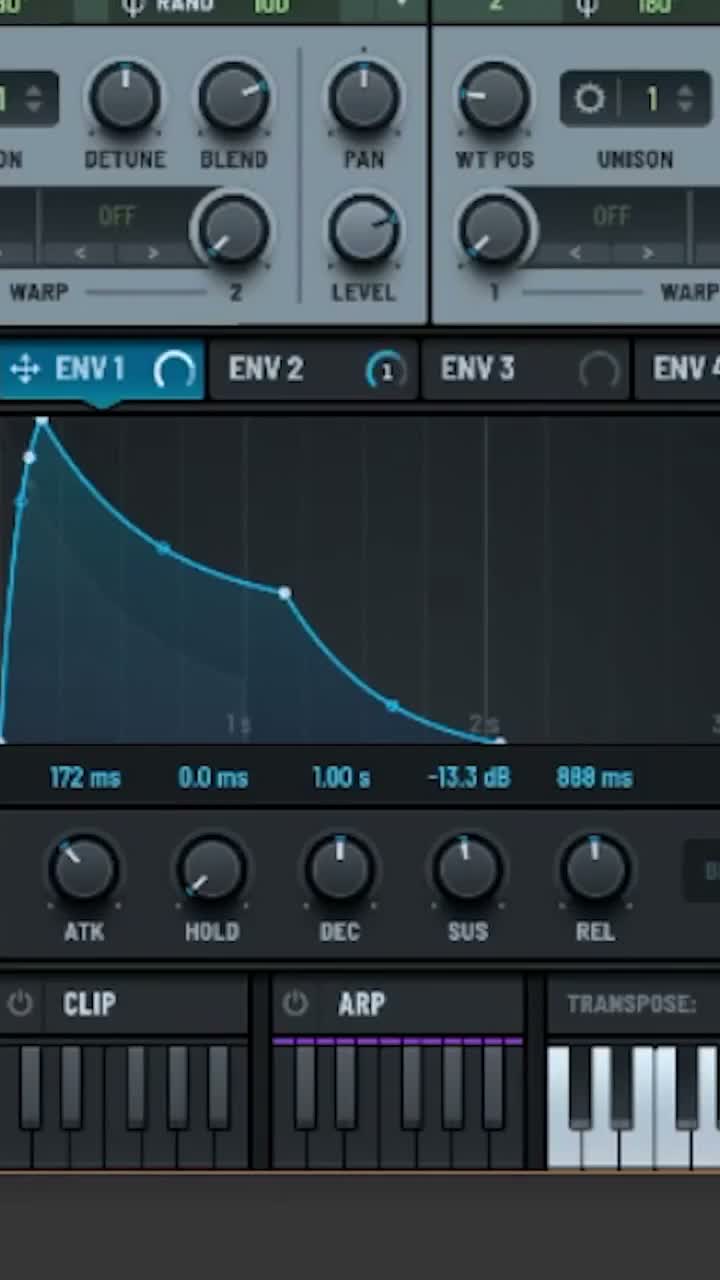Click oscillator A WARP amount knob
Screen dimensions: 720x1280
232,230
